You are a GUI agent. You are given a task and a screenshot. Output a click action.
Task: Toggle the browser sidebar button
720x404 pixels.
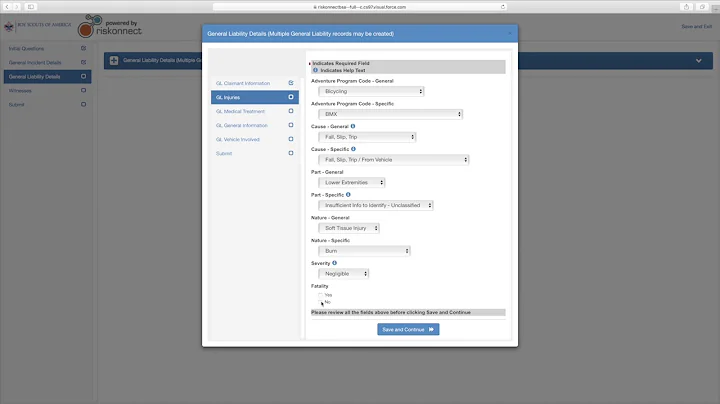[x=31, y=7]
